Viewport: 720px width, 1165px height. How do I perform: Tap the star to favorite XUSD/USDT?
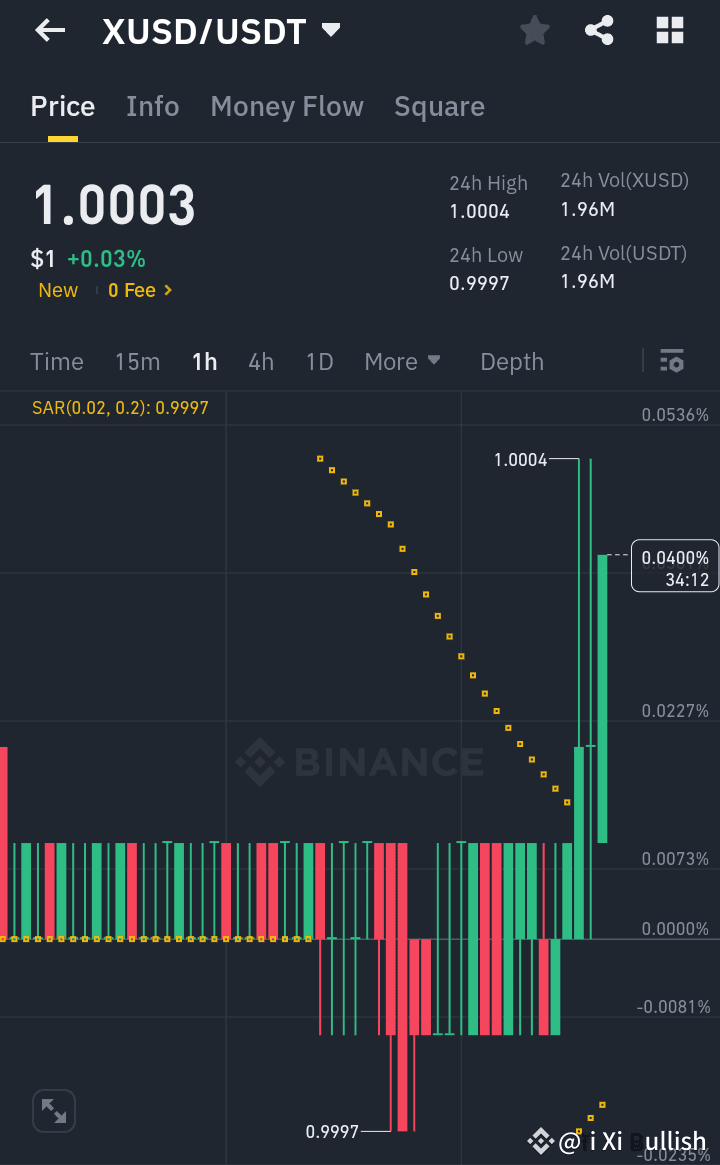pyautogui.click(x=534, y=31)
